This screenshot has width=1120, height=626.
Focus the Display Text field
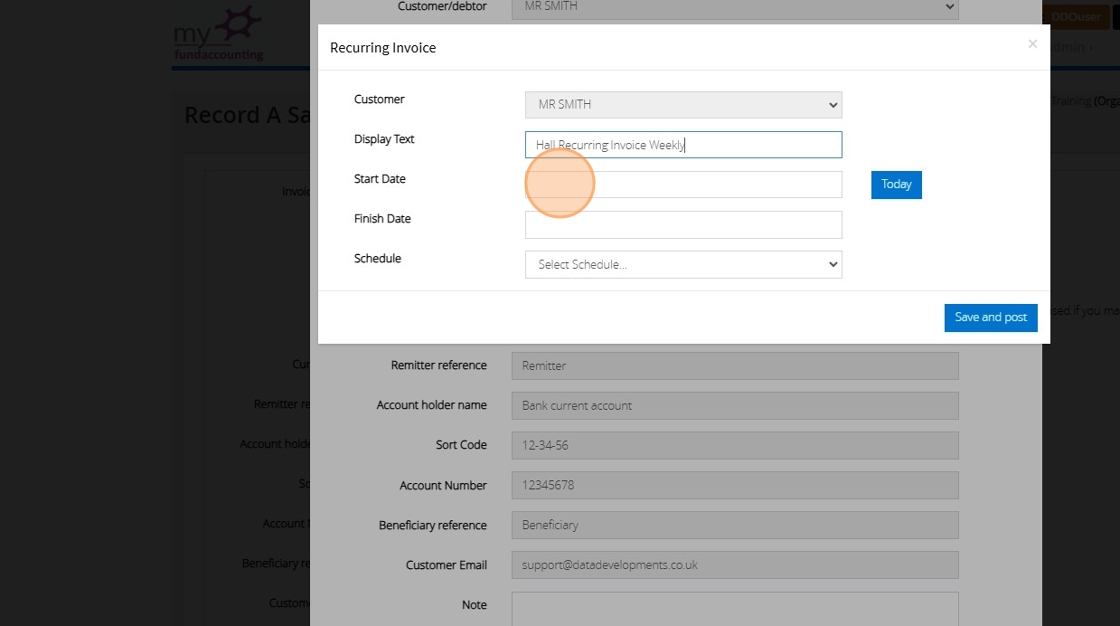pos(683,145)
